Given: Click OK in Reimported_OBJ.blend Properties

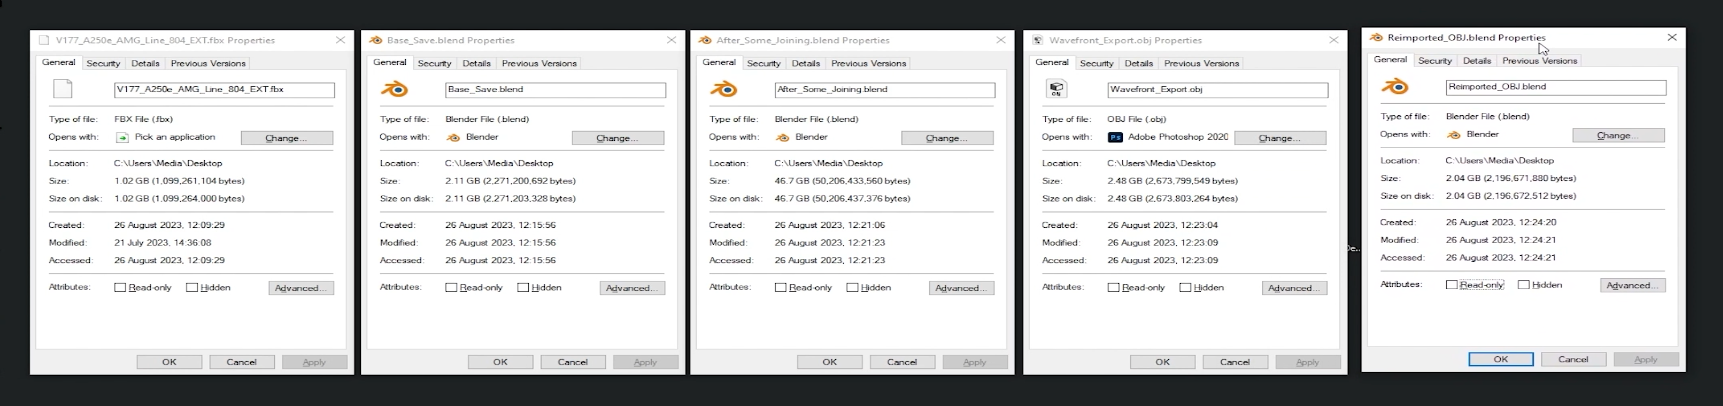Looking at the screenshot, I should coord(1500,359).
